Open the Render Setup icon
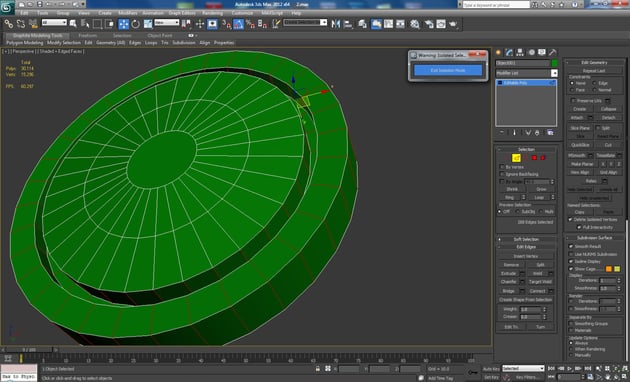This screenshot has width=630, height=382. 429,24
